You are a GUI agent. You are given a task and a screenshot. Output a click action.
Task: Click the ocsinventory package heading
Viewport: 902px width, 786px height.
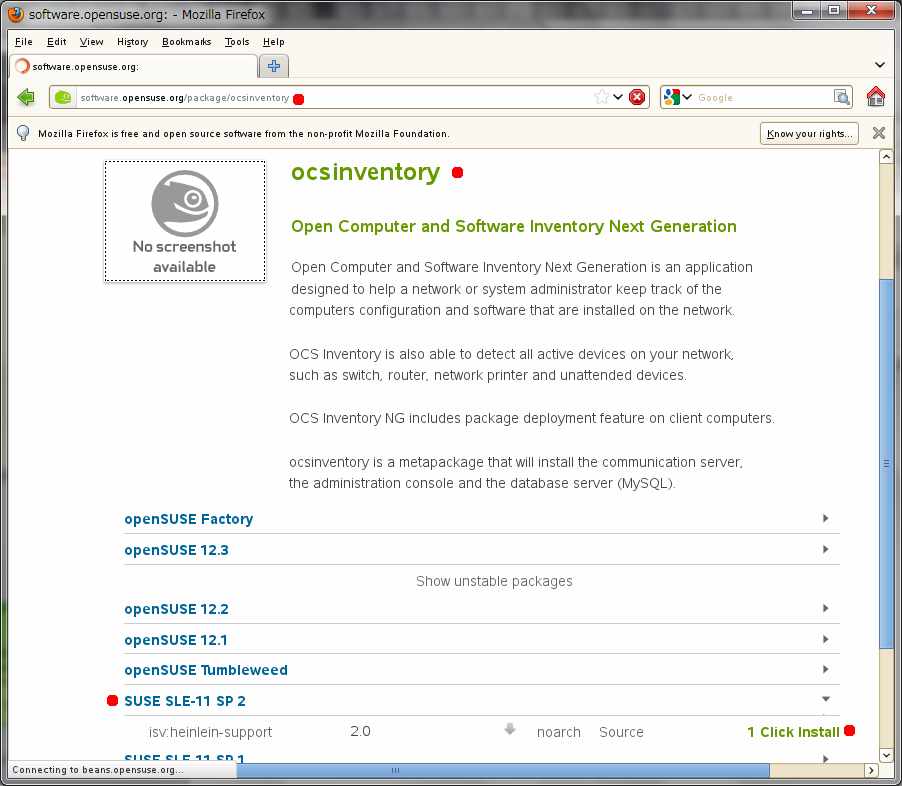[x=365, y=172]
